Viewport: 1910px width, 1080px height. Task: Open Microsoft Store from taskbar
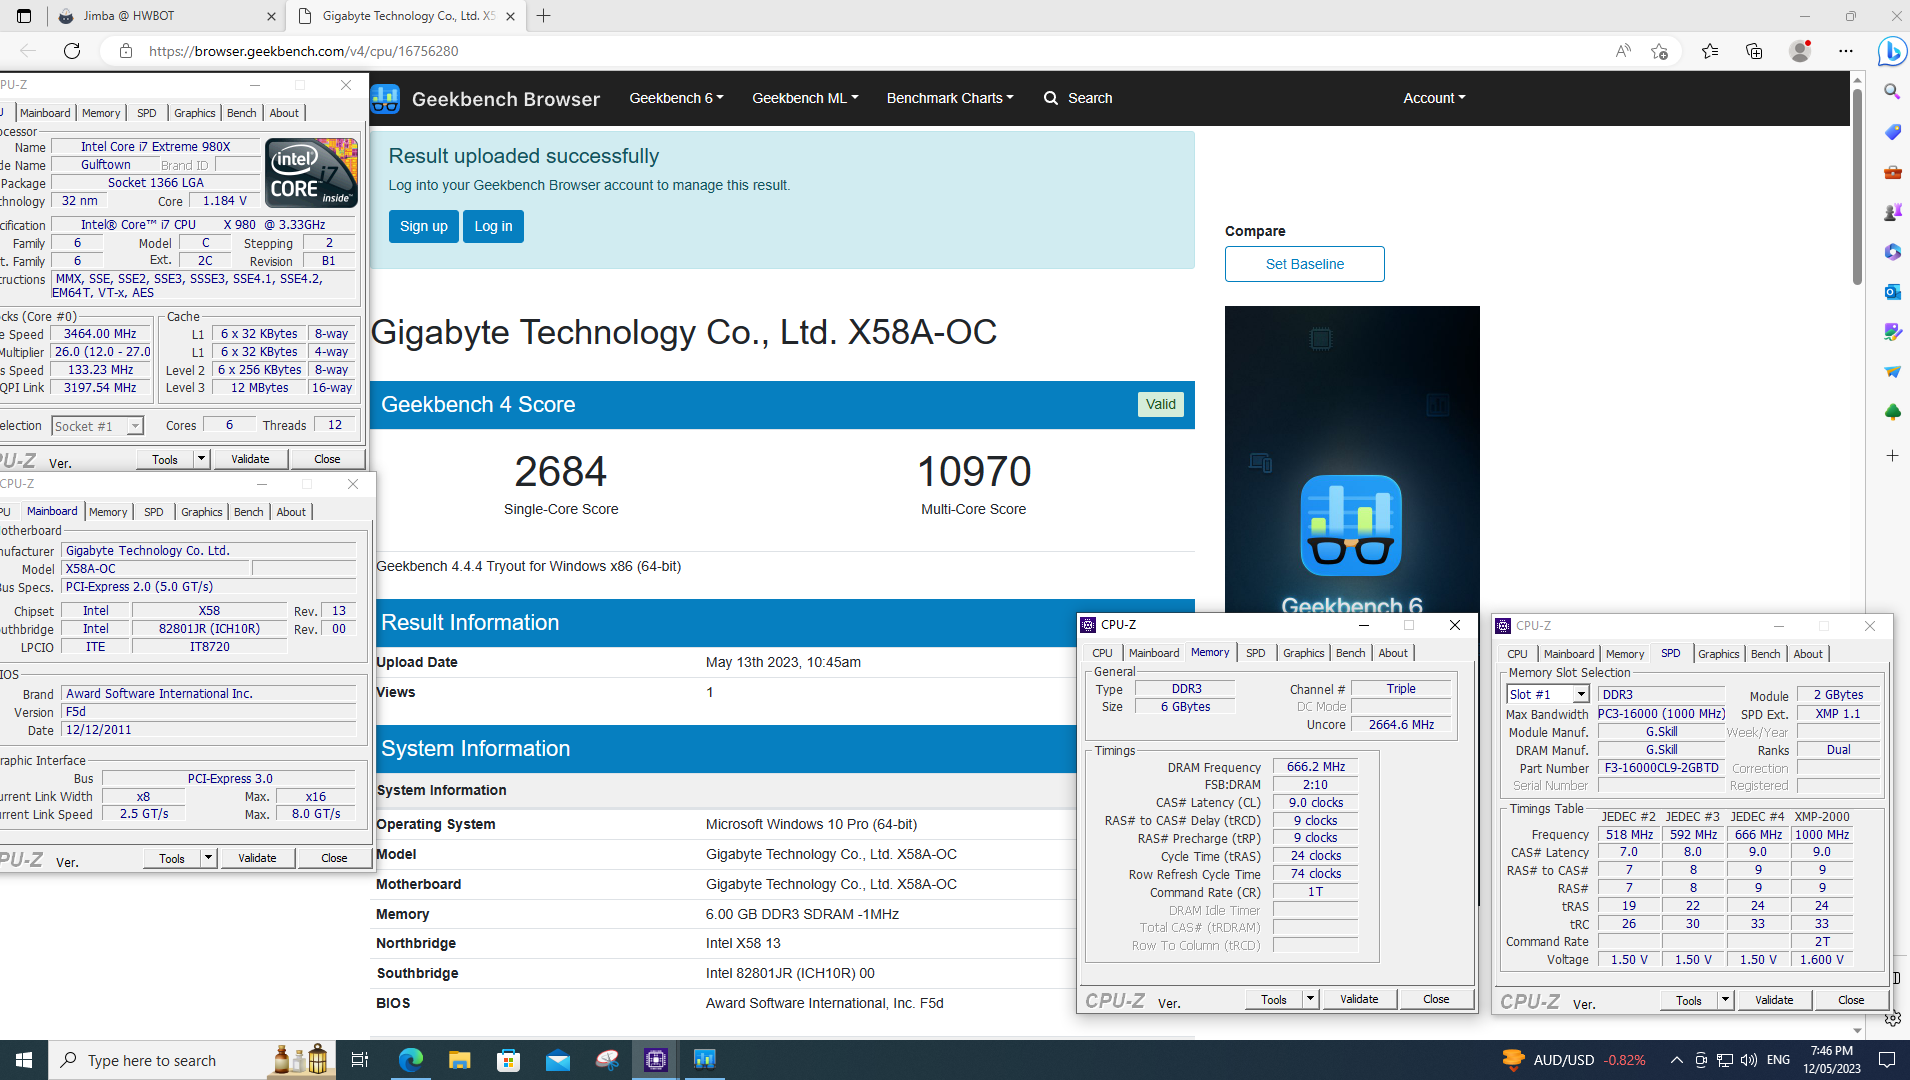point(509,1060)
